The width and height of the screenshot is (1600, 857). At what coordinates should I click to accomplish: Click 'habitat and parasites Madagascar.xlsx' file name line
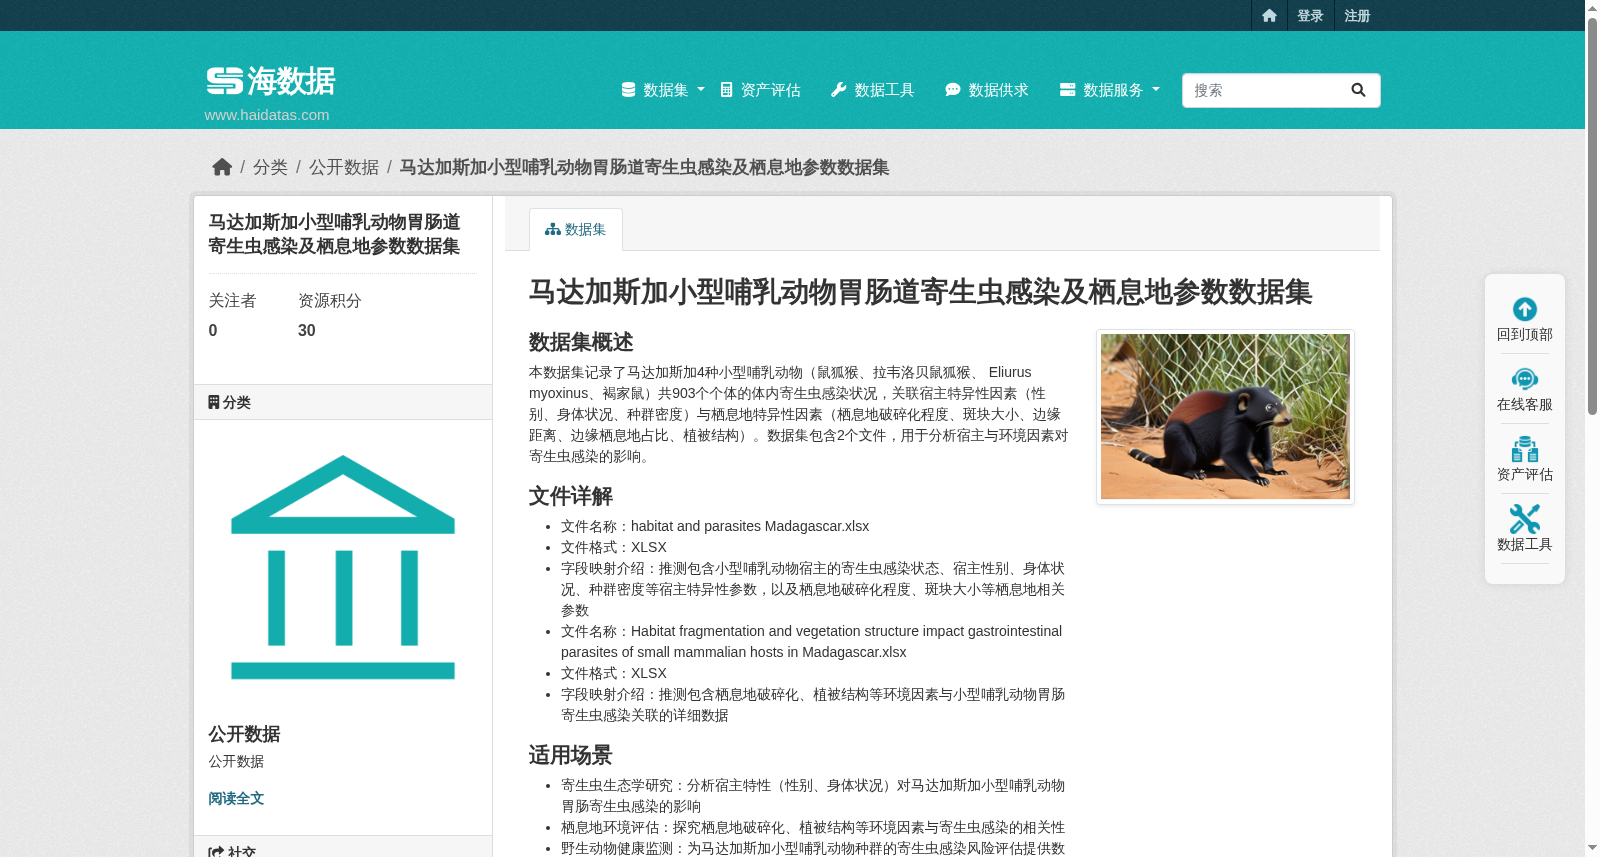point(715,526)
